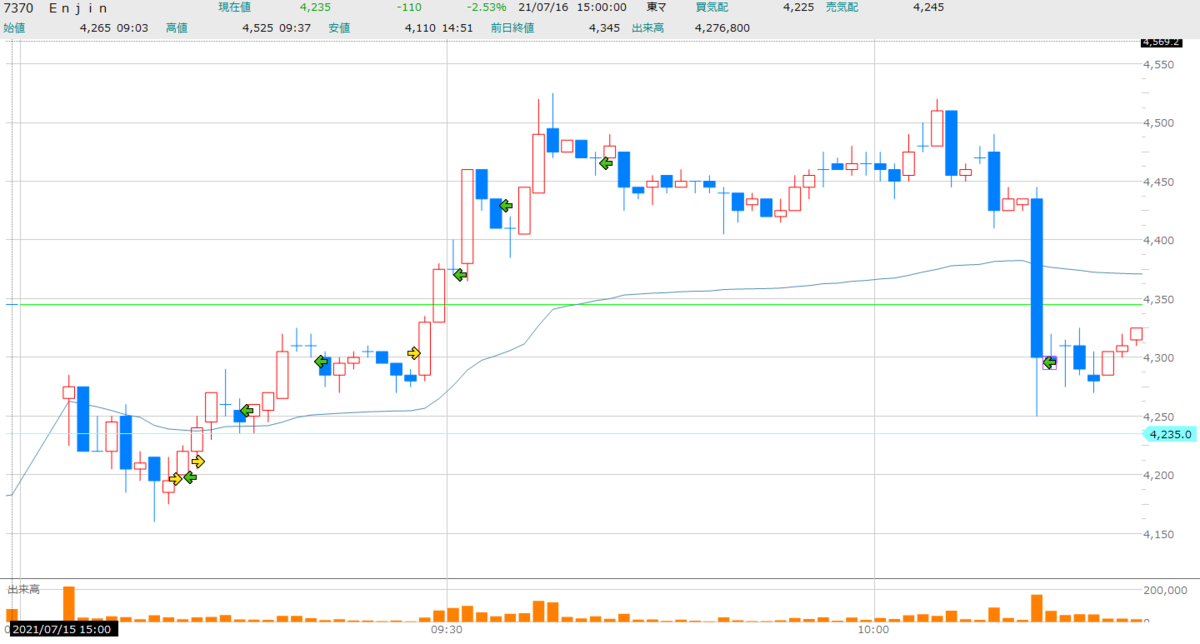Screen dimensions: 1200x644
Task: Click the 4,345 previous close value
Action: (607, 28)
